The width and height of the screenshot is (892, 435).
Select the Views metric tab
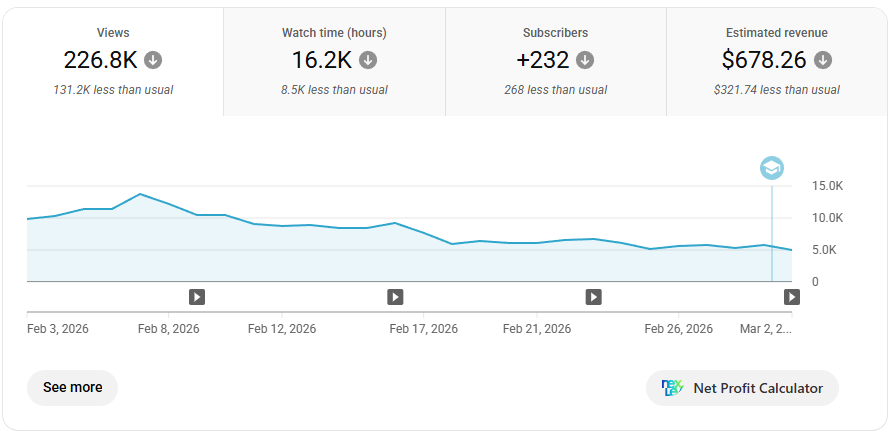[x=113, y=61]
